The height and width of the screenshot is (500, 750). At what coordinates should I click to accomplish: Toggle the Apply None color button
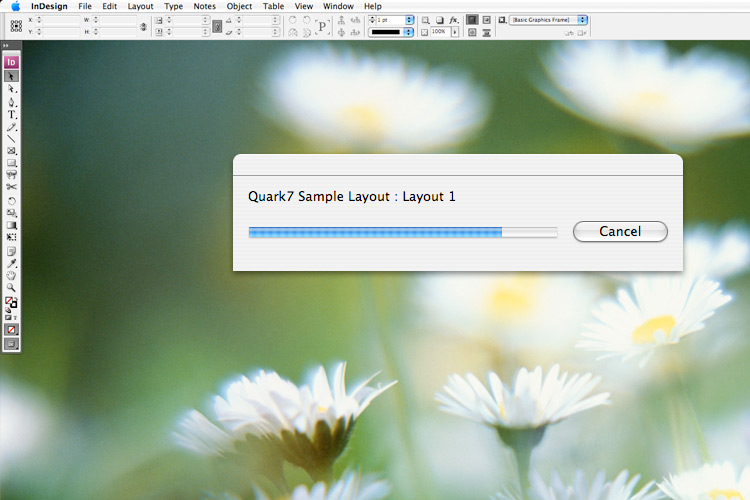[12, 329]
